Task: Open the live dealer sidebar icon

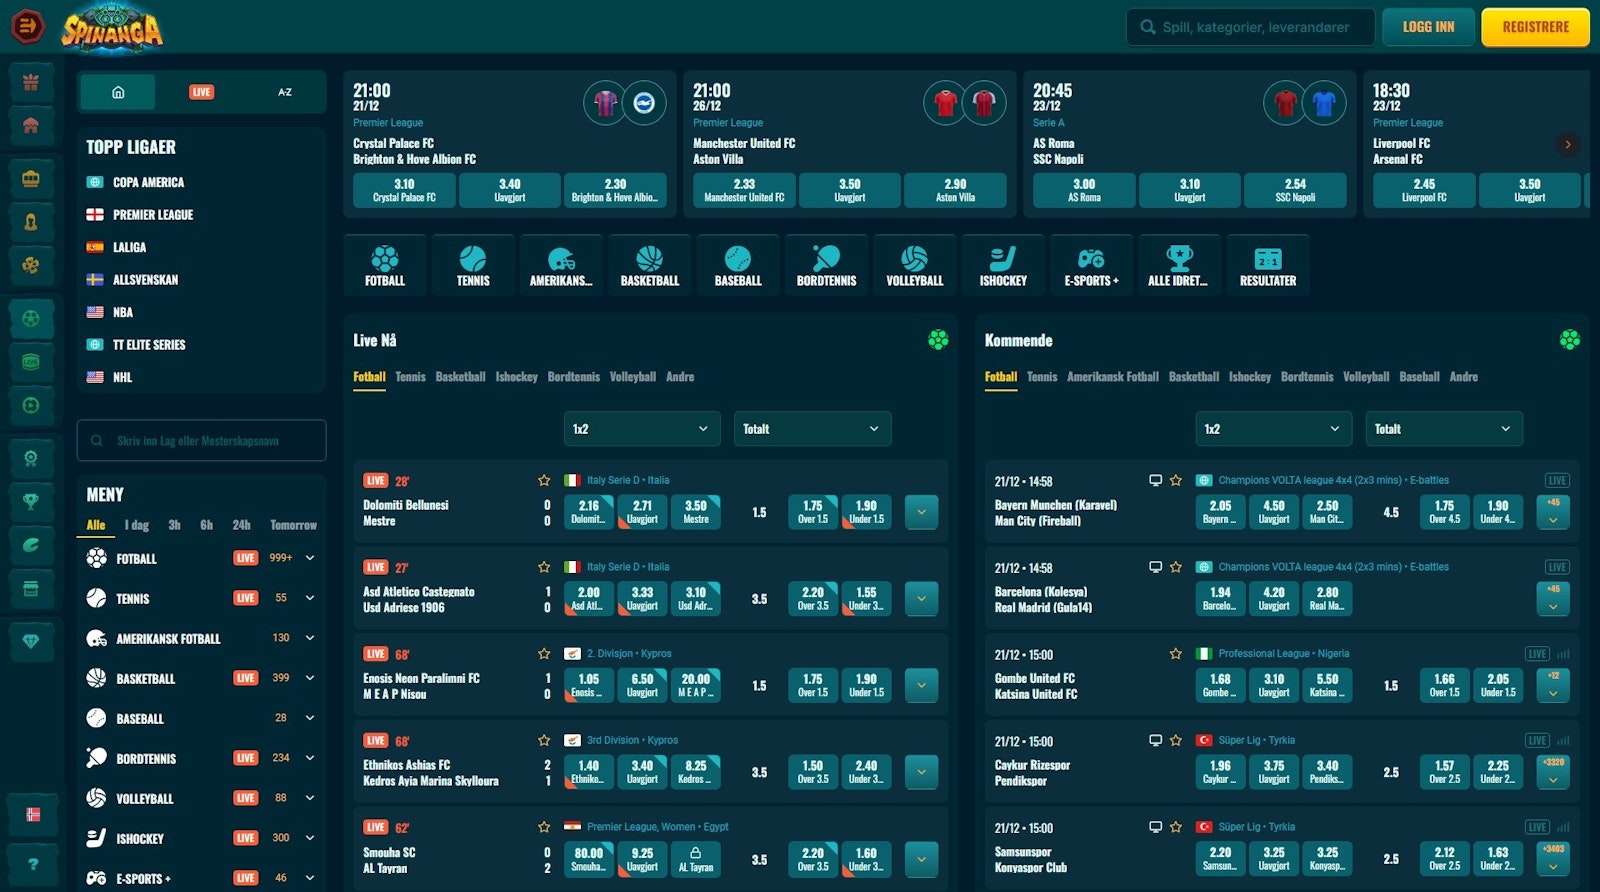Action: tap(31, 222)
